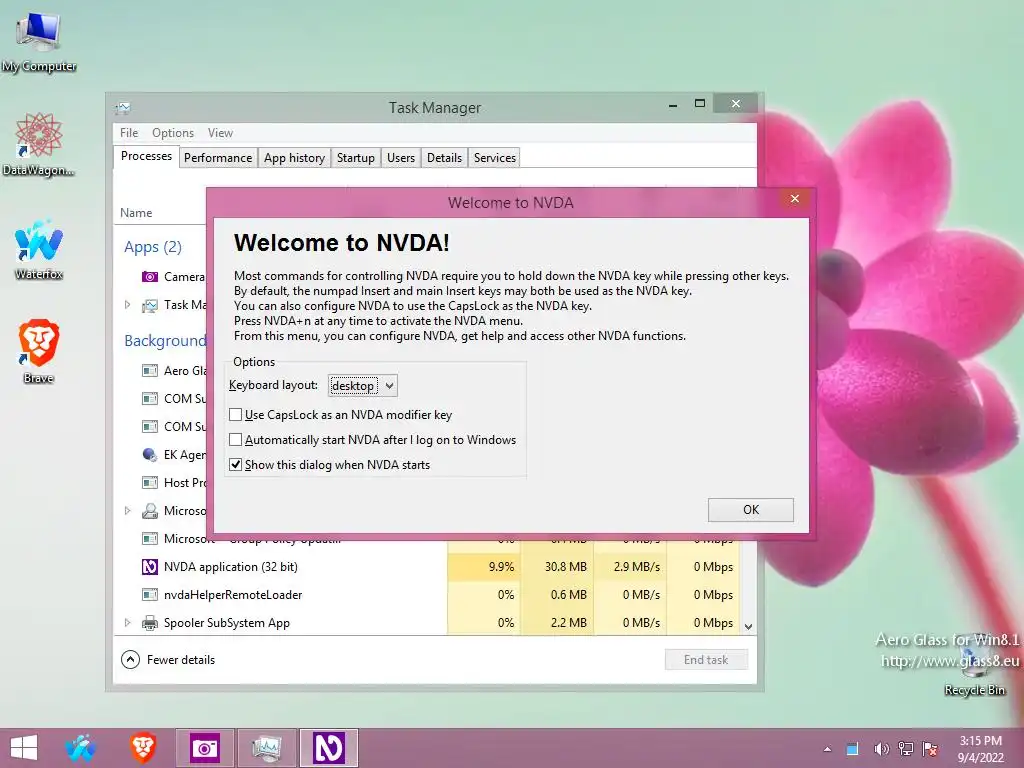Launch Waterfox from the desktop
This screenshot has height=768, width=1024.
pyautogui.click(x=39, y=249)
